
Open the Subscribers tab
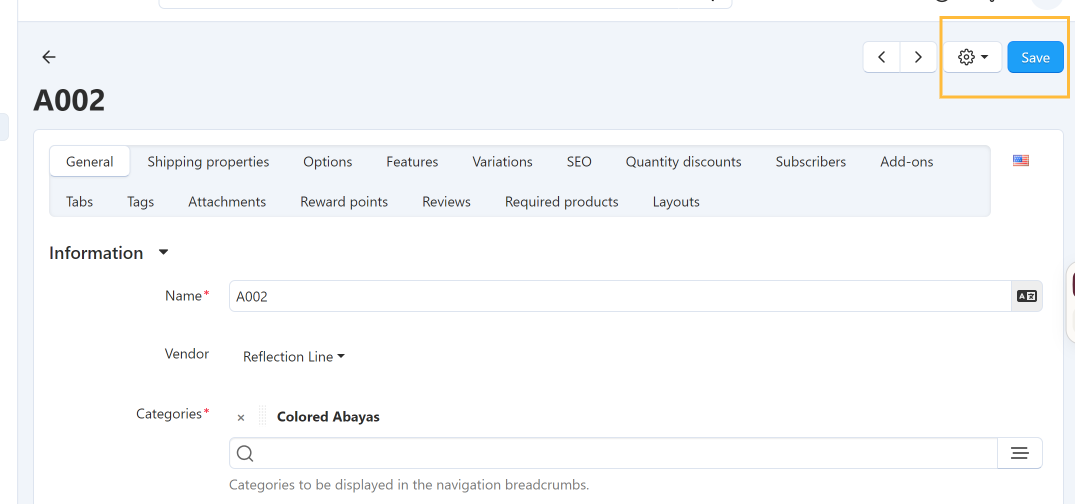(x=811, y=162)
